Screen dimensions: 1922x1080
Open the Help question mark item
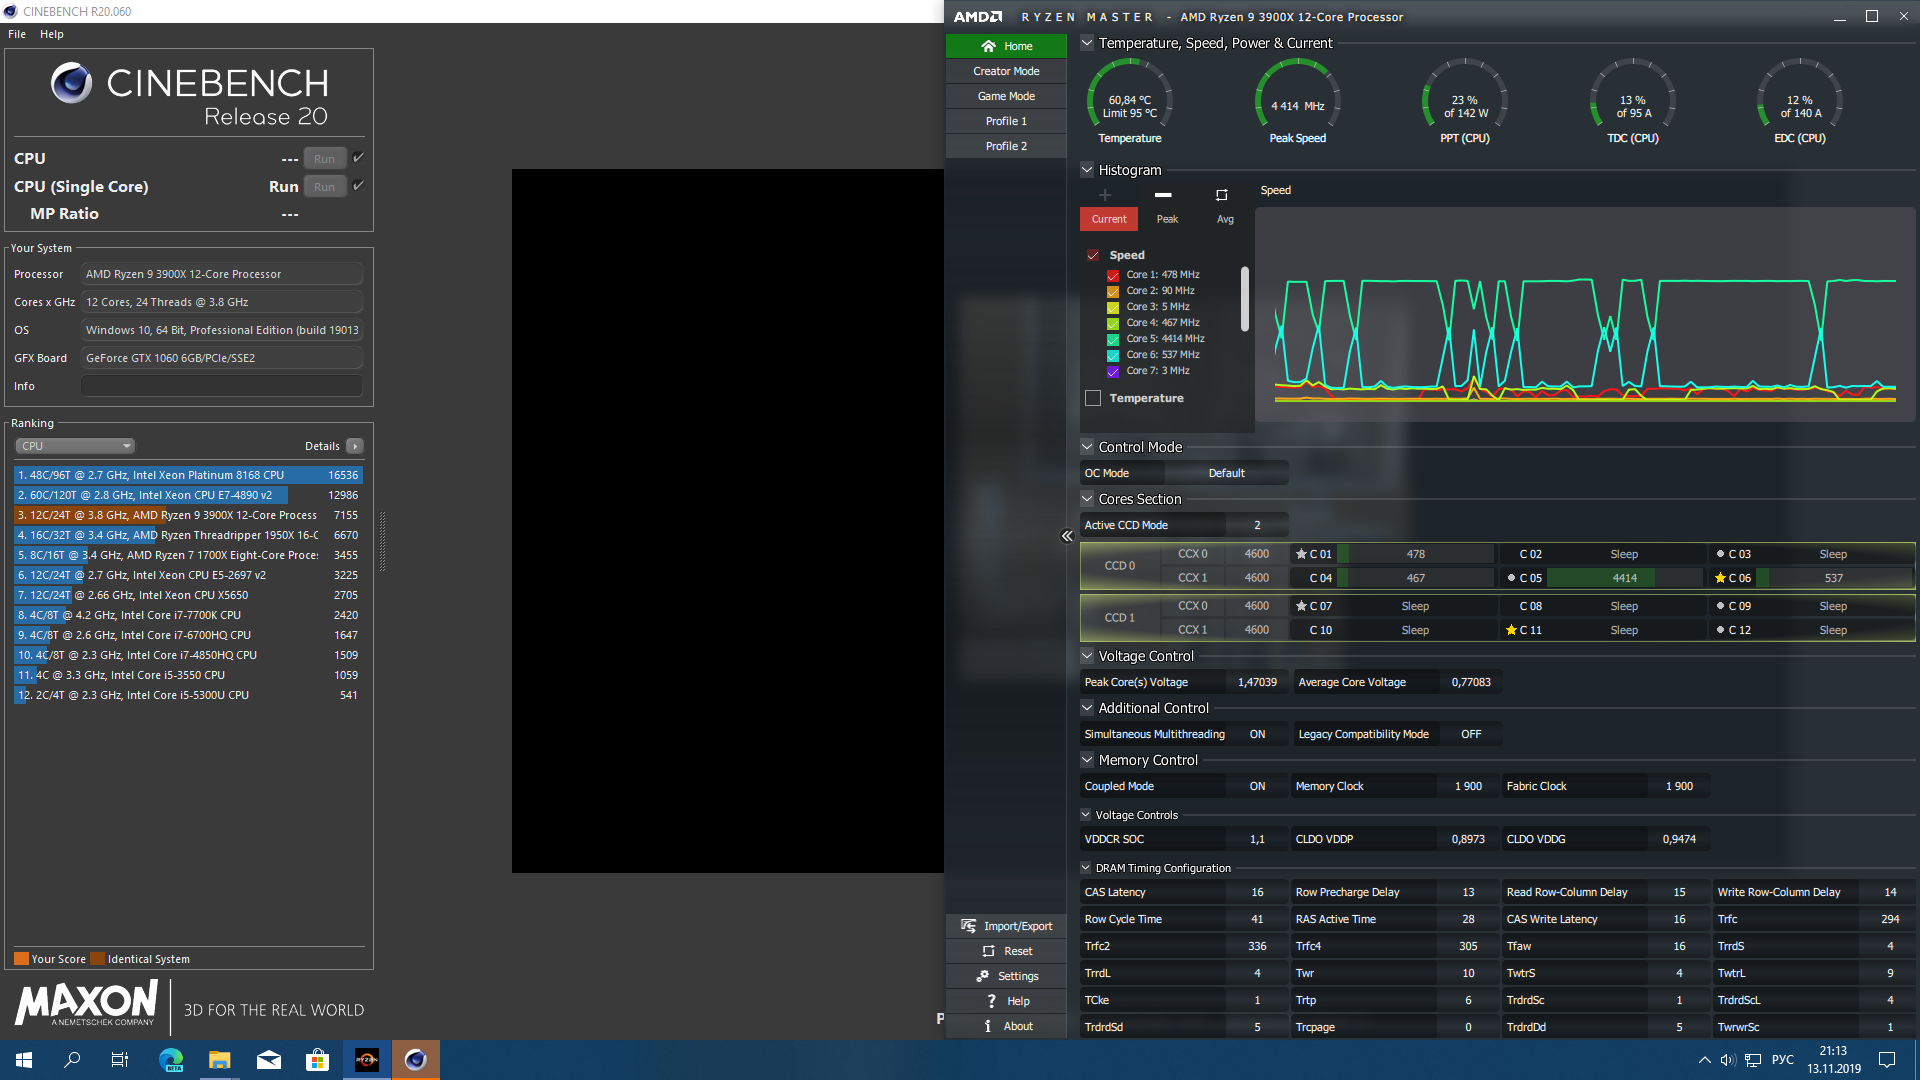tap(990, 1001)
